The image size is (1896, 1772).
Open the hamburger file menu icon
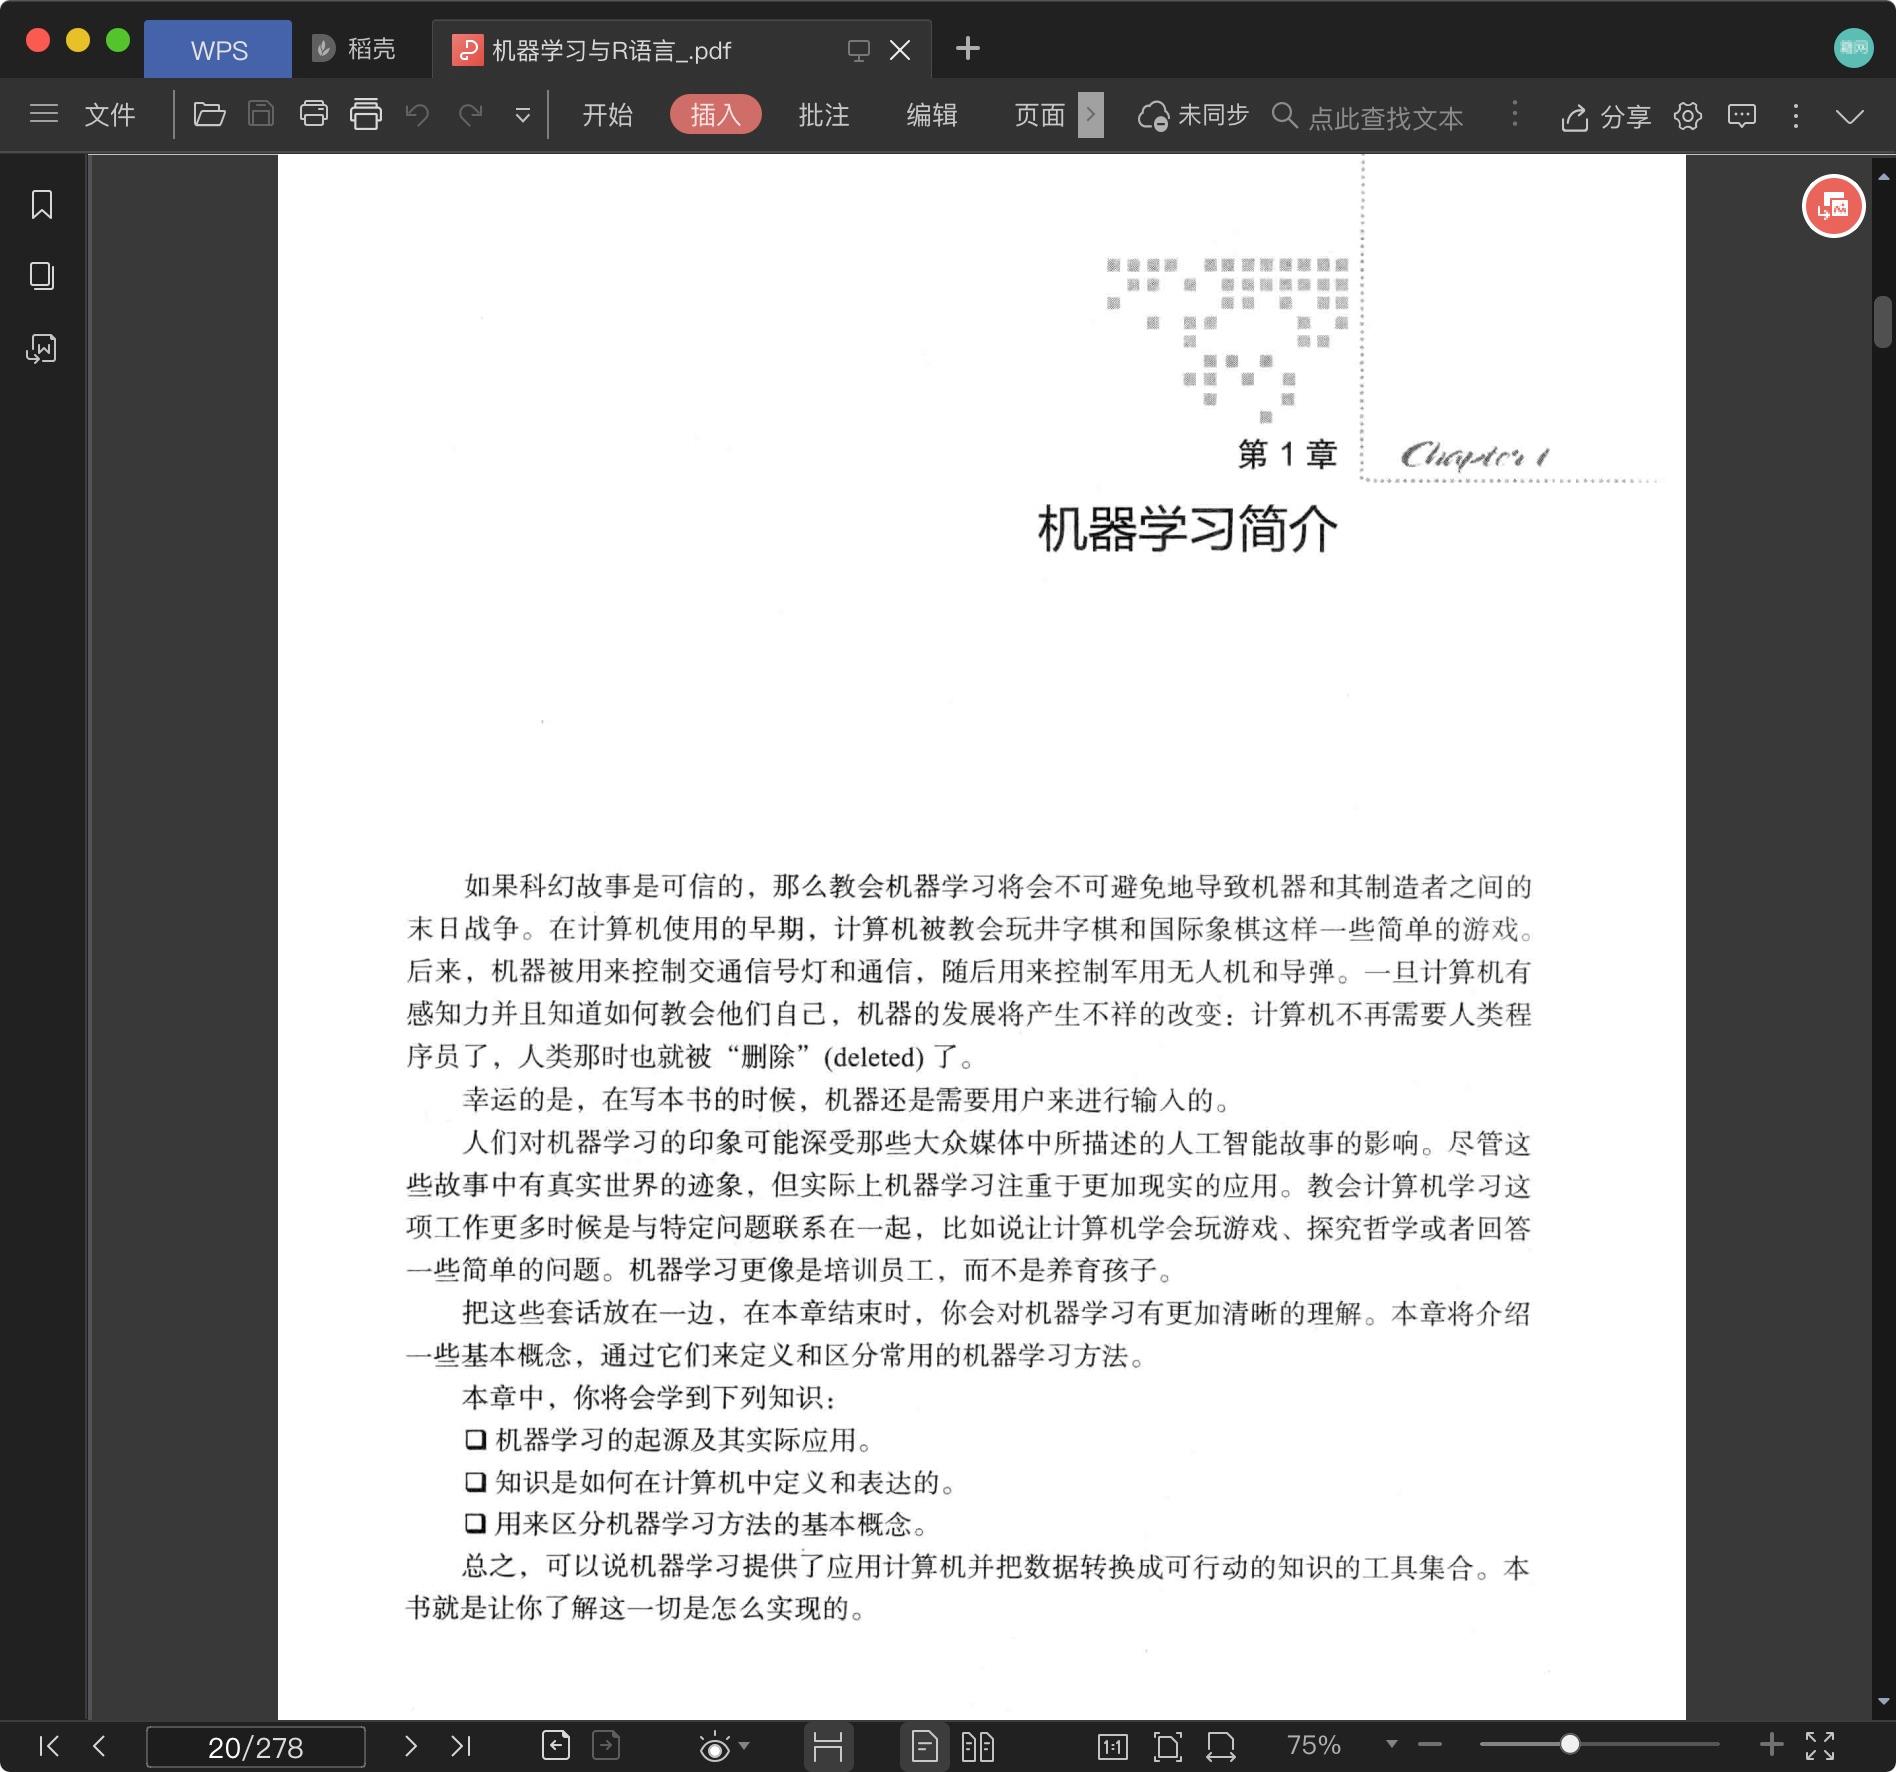click(x=44, y=115)
